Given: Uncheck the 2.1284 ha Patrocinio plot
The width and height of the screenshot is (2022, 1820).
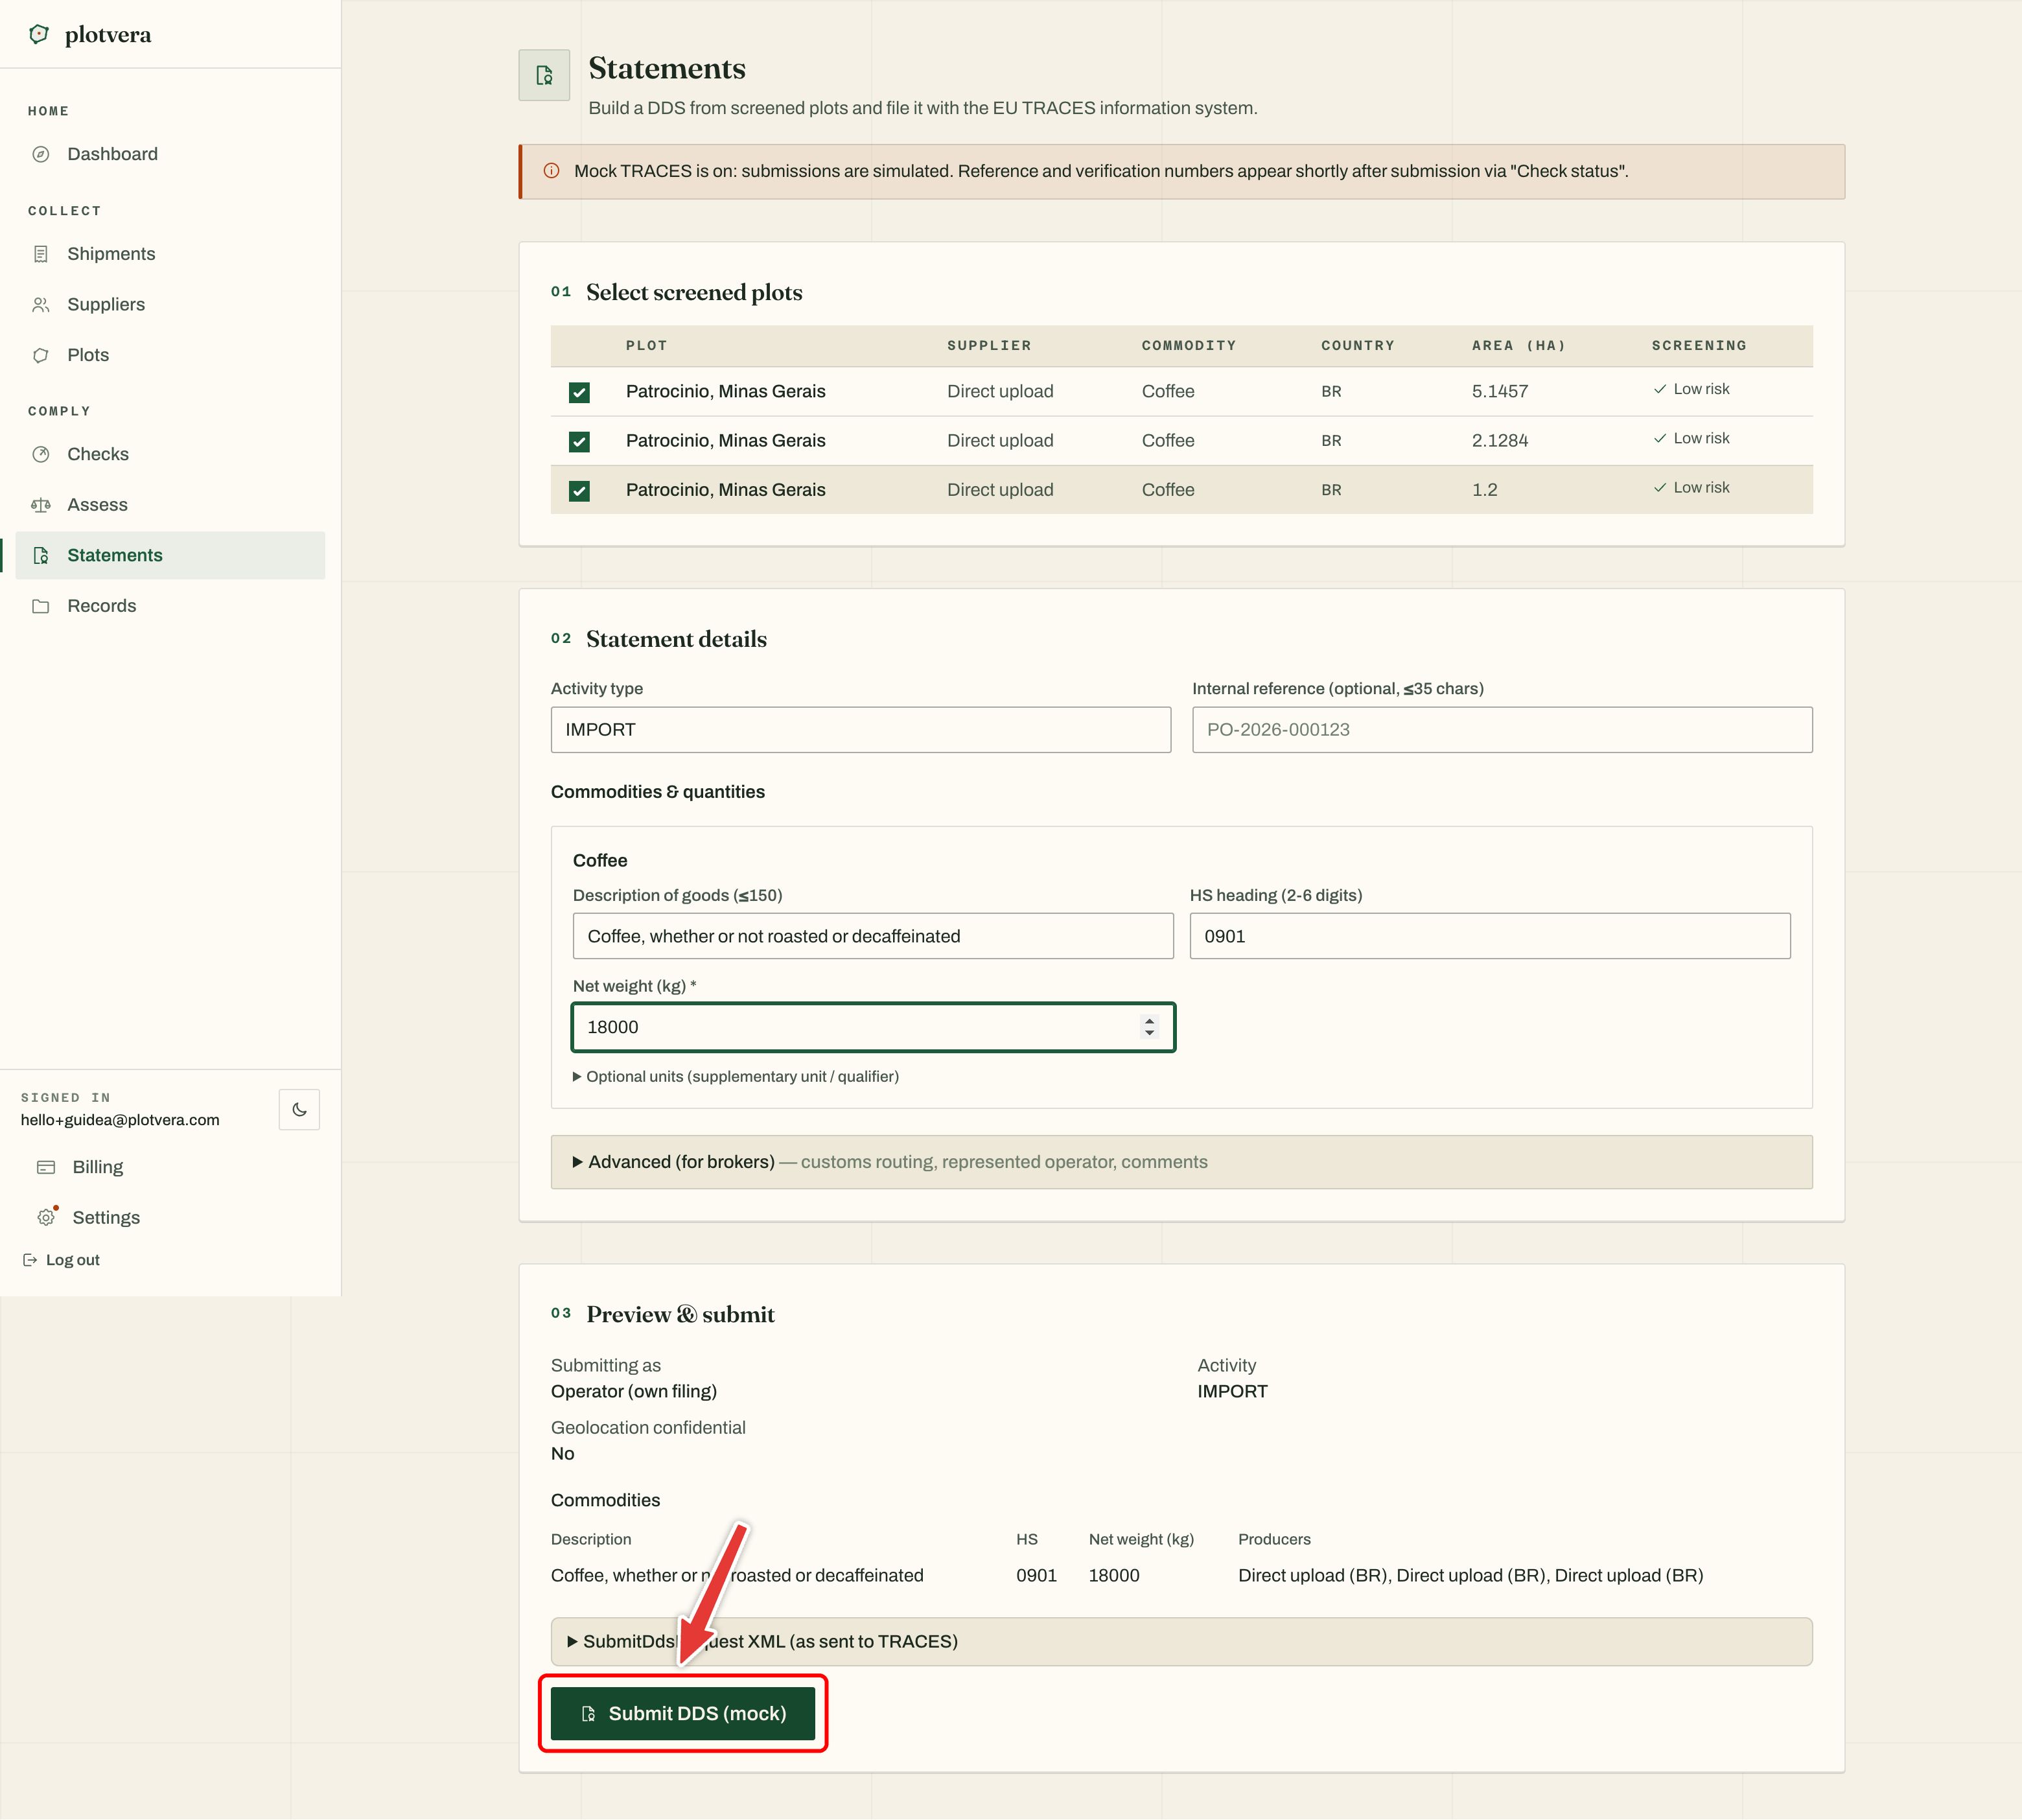Looking at the screenshot, I should coord(579,441).
